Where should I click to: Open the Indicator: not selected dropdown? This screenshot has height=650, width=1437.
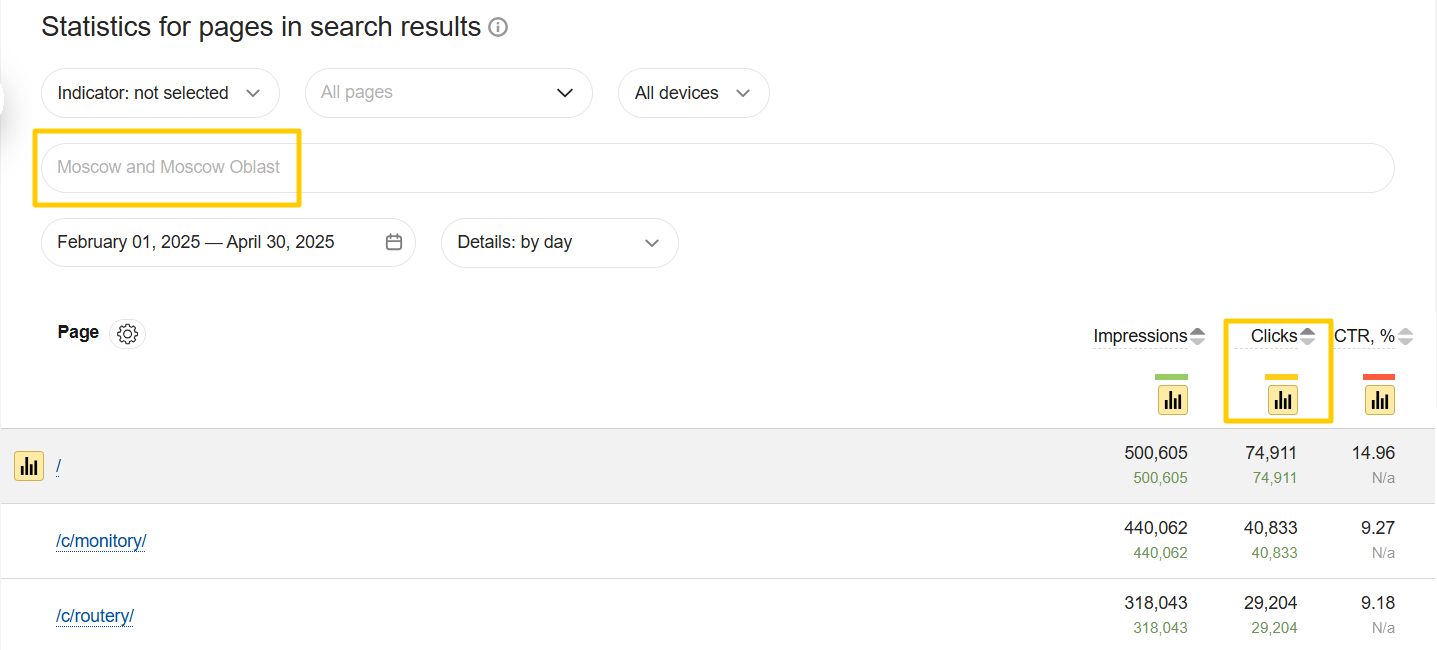[x=160, y=93]
